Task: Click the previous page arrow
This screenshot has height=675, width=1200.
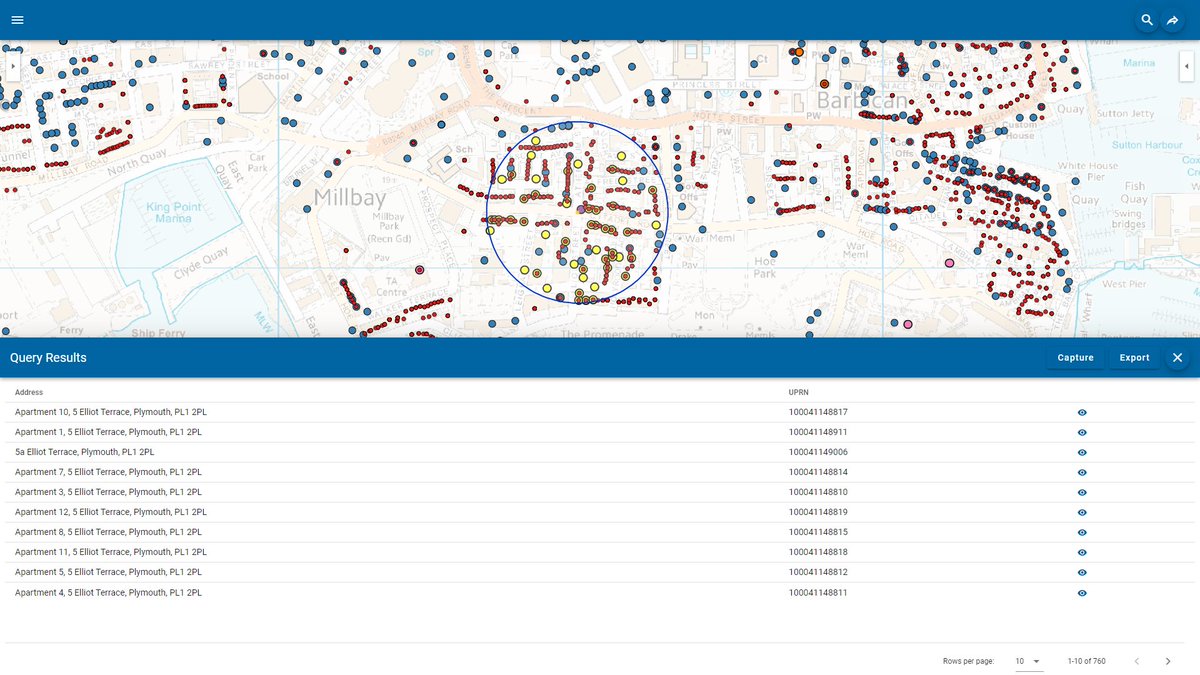Action: (1136, 661)
